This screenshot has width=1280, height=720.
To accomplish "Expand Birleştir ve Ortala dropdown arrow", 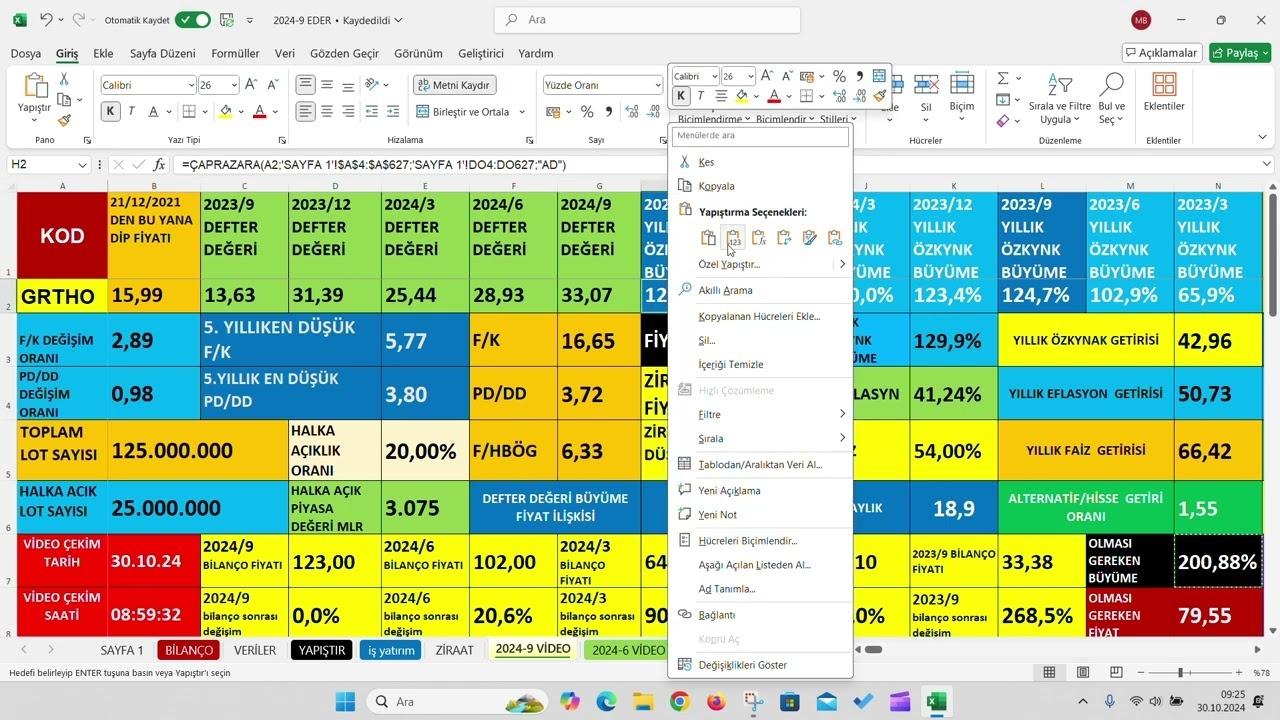I will (x=522, y=112).
